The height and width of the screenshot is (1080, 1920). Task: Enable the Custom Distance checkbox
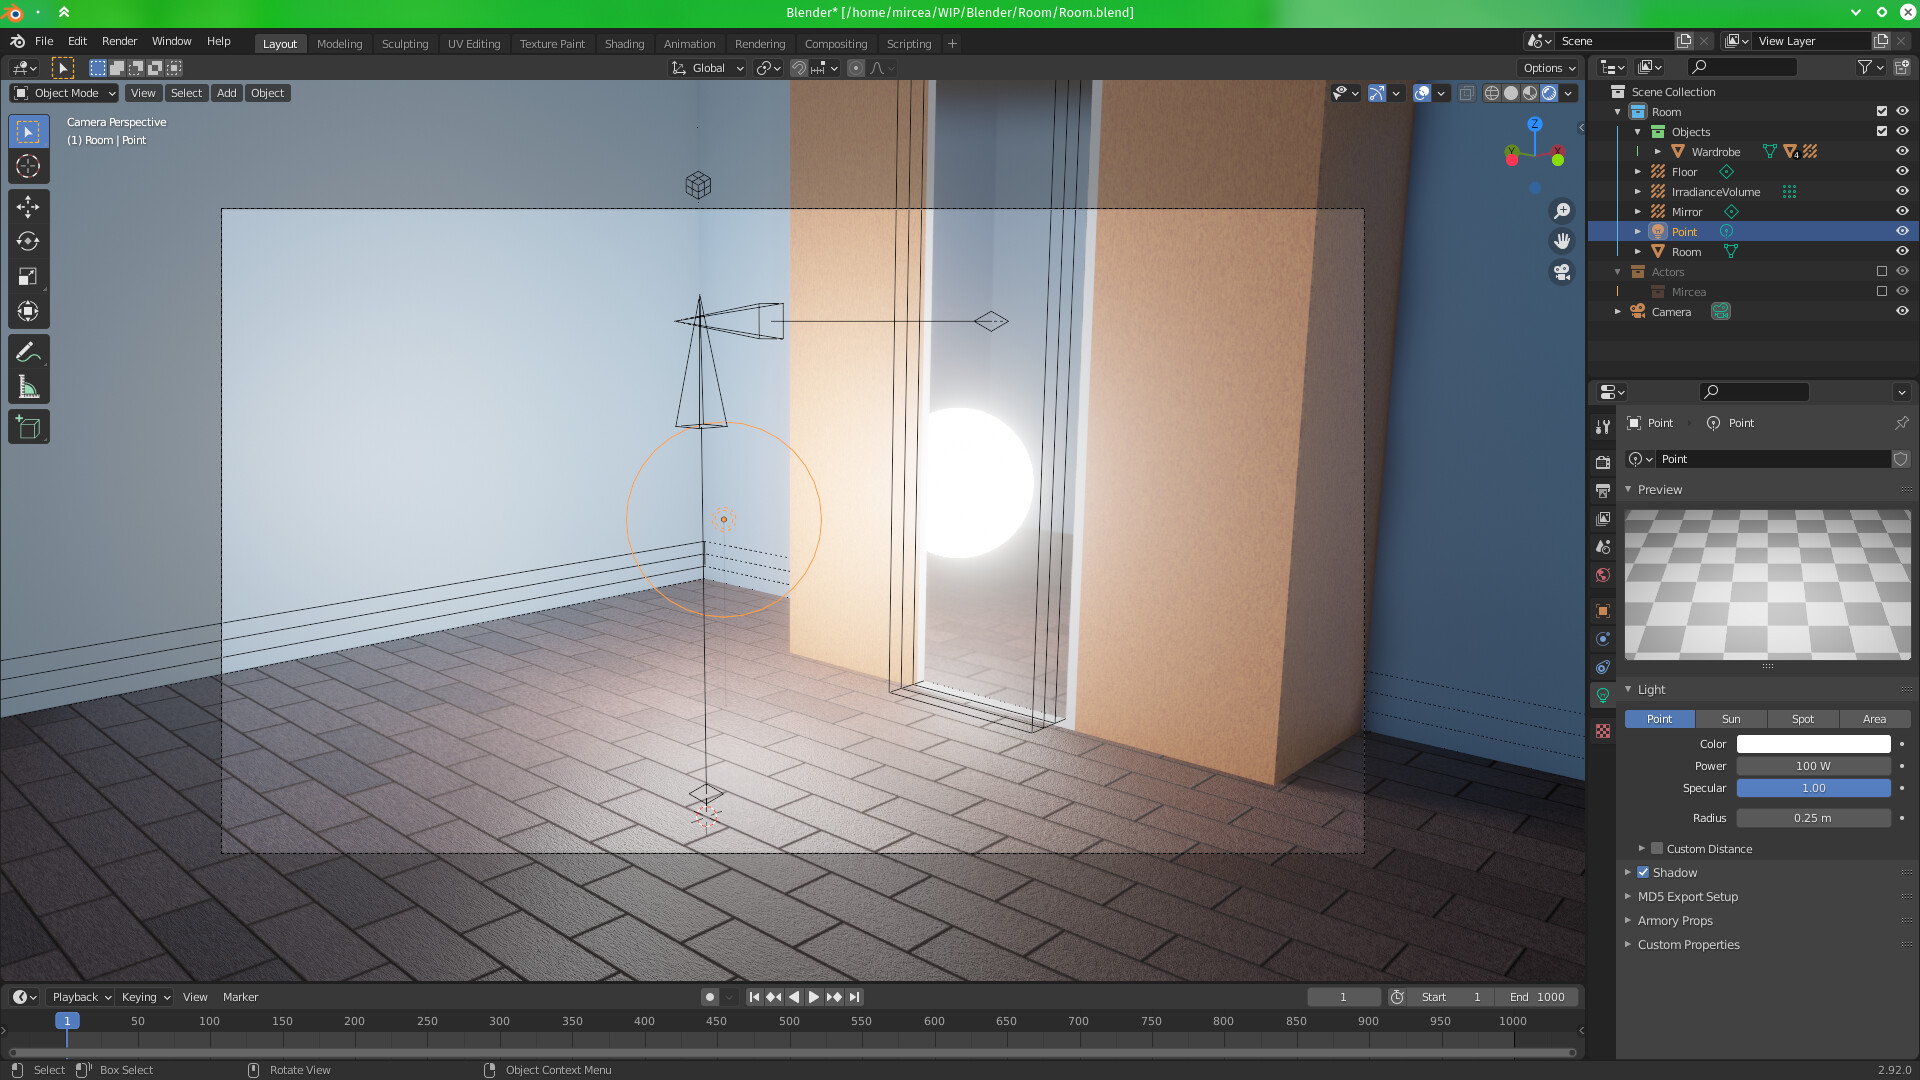click(1657, 848)
